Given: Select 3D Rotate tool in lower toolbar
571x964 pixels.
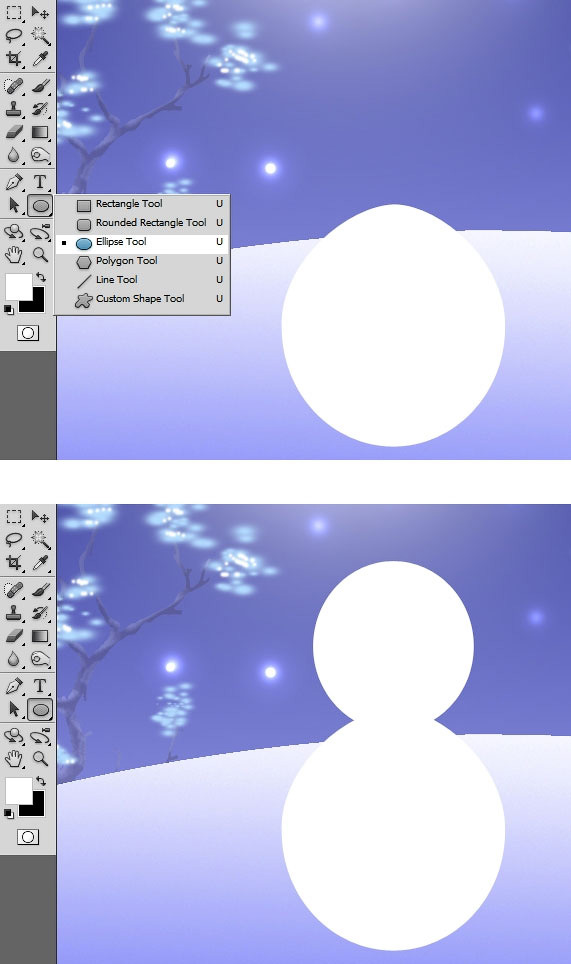Looking at the screenshot, I should pyautogui.click(x=14, y=737).
